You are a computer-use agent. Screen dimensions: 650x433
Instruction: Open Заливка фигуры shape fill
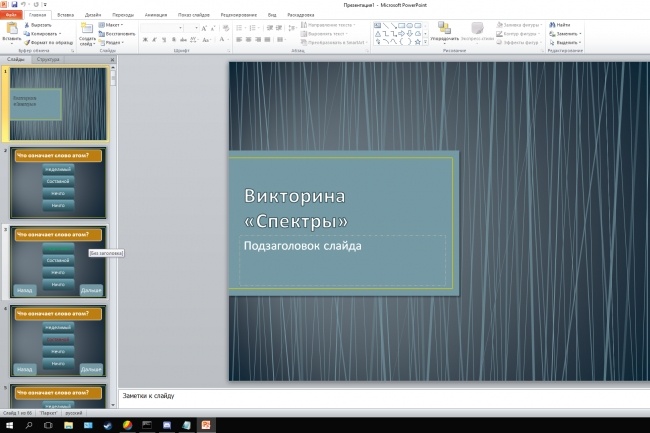[519, 25]
